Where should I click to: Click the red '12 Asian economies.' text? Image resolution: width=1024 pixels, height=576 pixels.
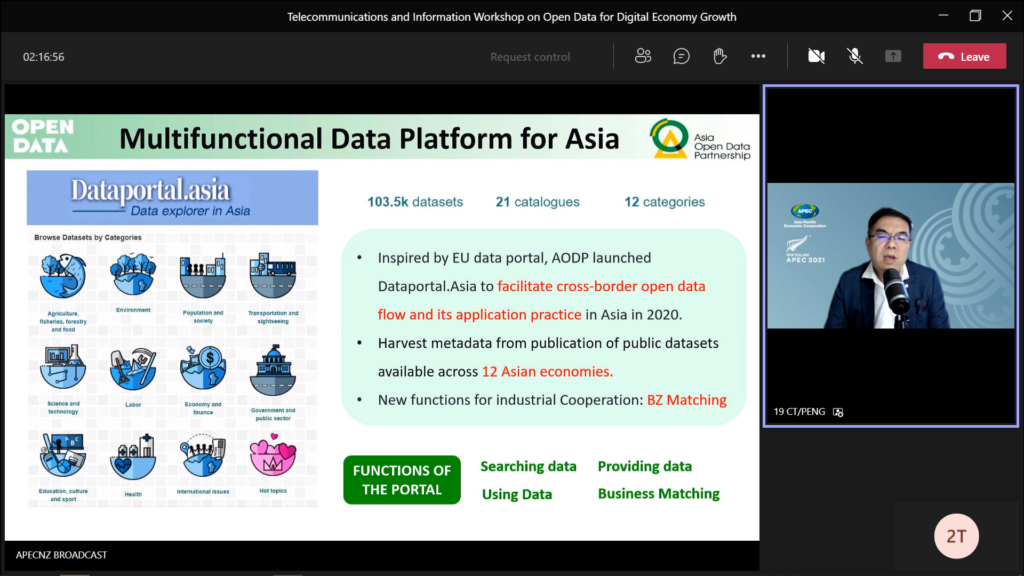pyautogui.click(x=547, y=372)
